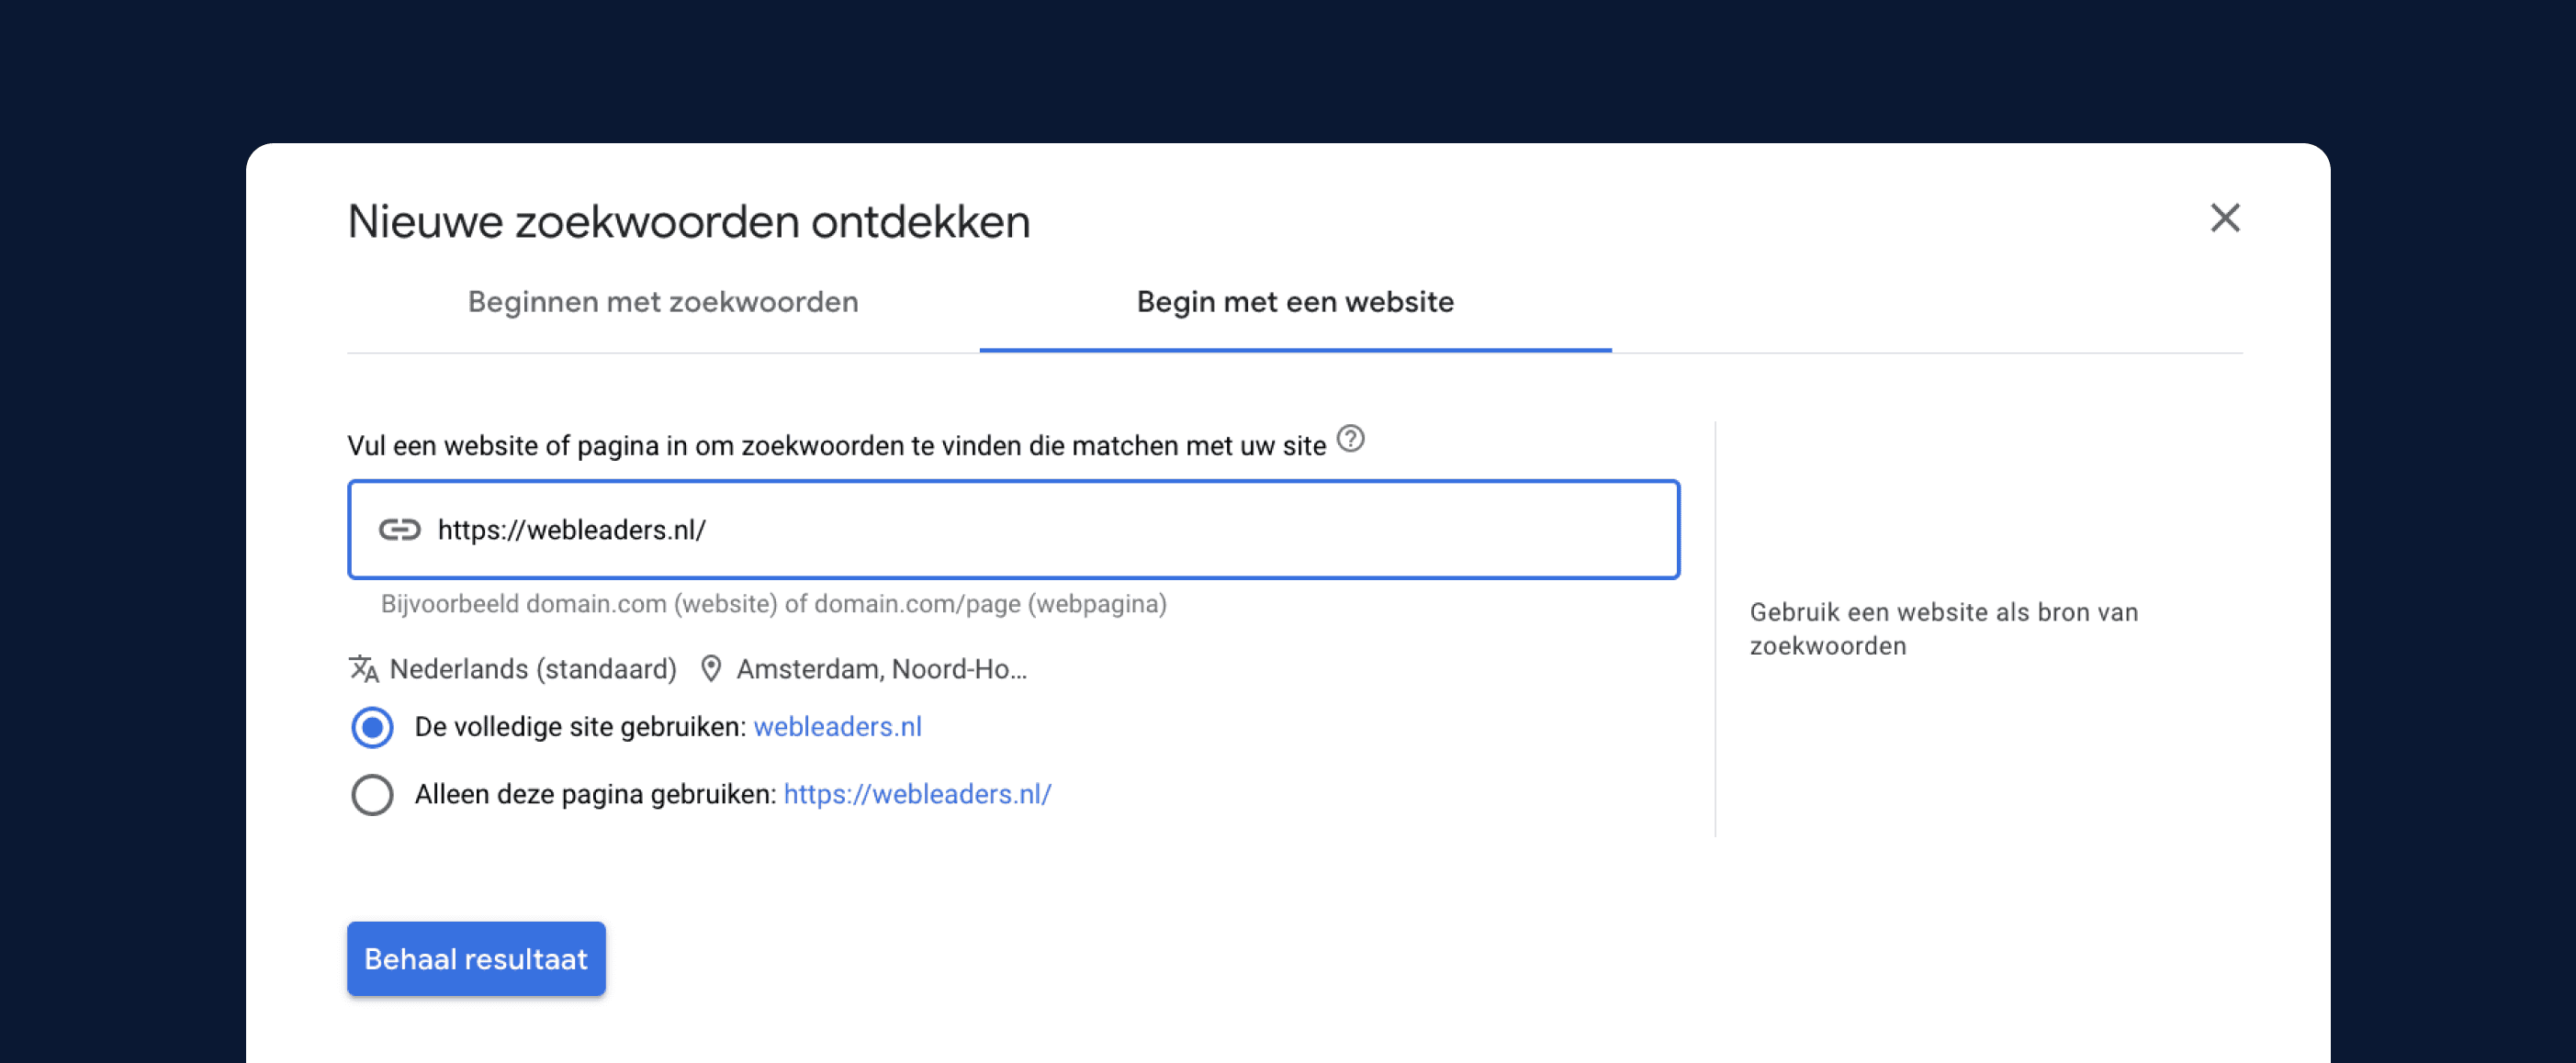Click the Alleen deze pagina gebruiken label text
Image resolution: width=2576 pixels, height=1063 pixels.
coord(595,794)
